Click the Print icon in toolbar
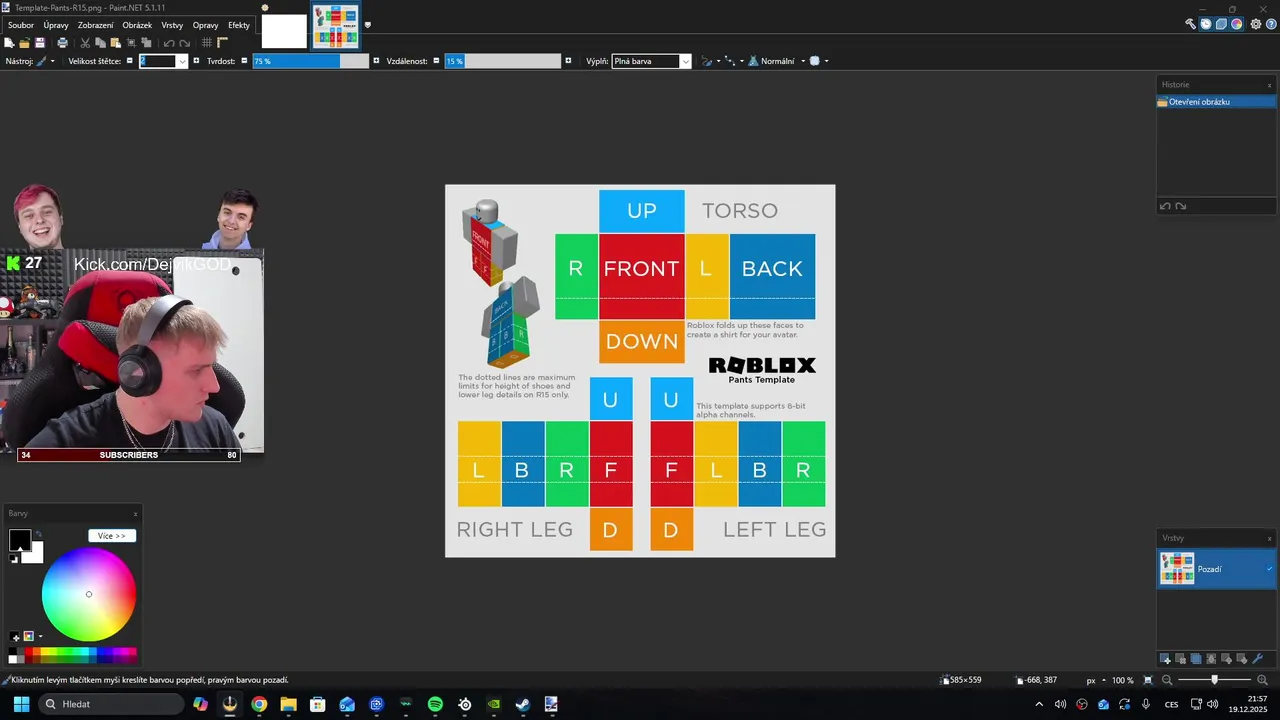 (63, 43)
